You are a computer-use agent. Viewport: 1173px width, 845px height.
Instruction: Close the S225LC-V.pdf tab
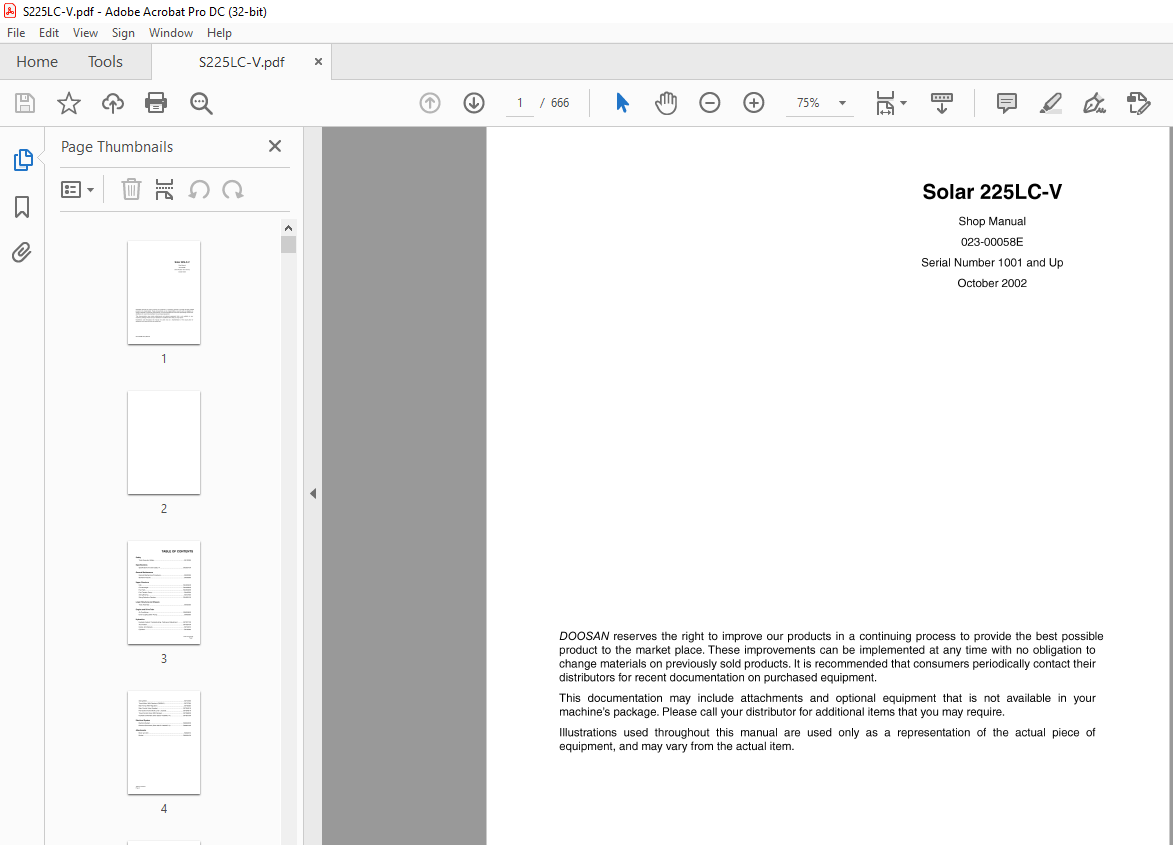click(318, 62)
